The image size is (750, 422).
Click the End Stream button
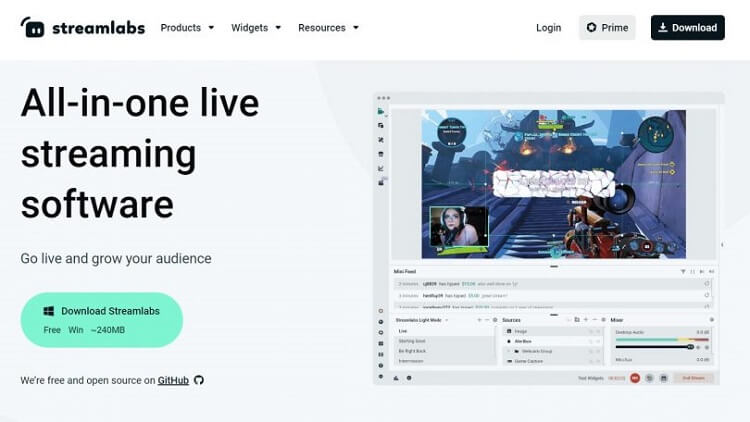(x=693, y=378)
